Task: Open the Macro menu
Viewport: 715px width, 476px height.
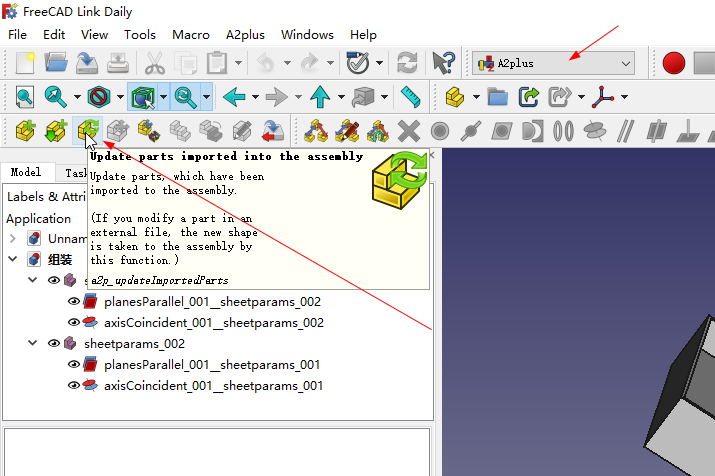Action: pos(191,35)
